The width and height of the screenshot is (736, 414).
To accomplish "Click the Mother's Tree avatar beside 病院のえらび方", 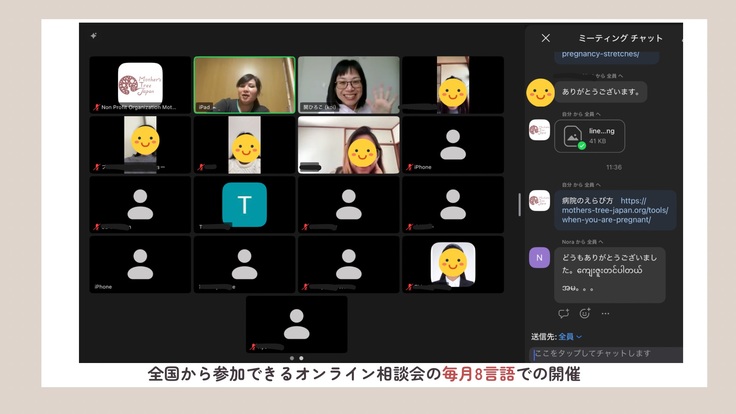I will [x=539, y=200].
